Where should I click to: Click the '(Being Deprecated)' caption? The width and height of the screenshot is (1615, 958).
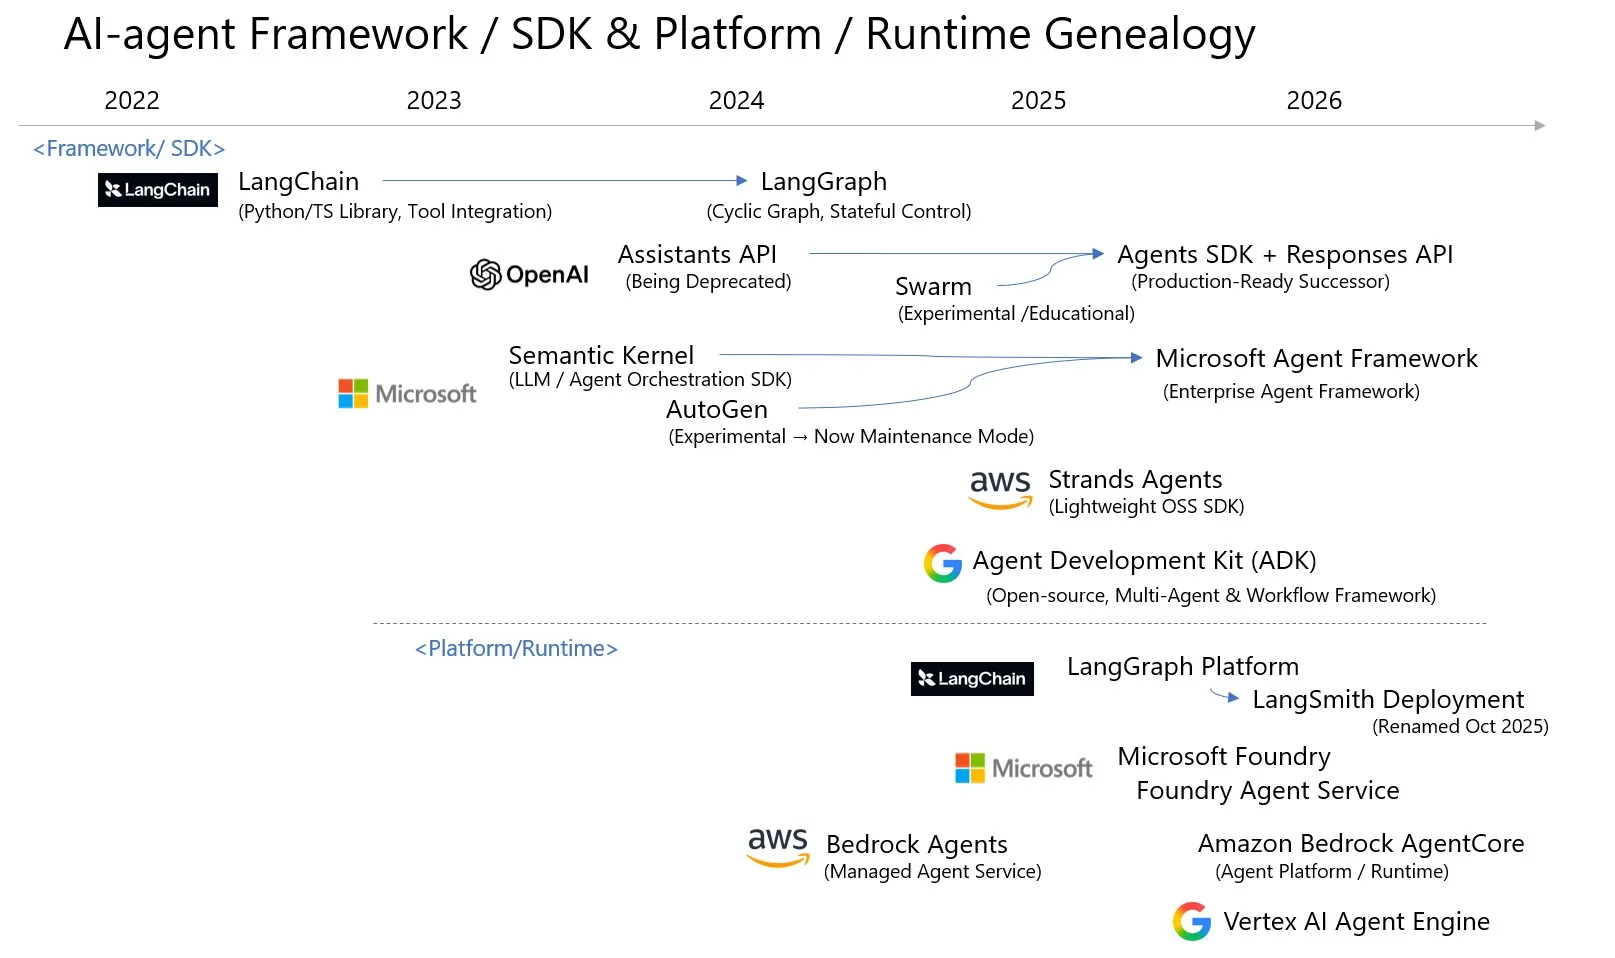(708, 282)
